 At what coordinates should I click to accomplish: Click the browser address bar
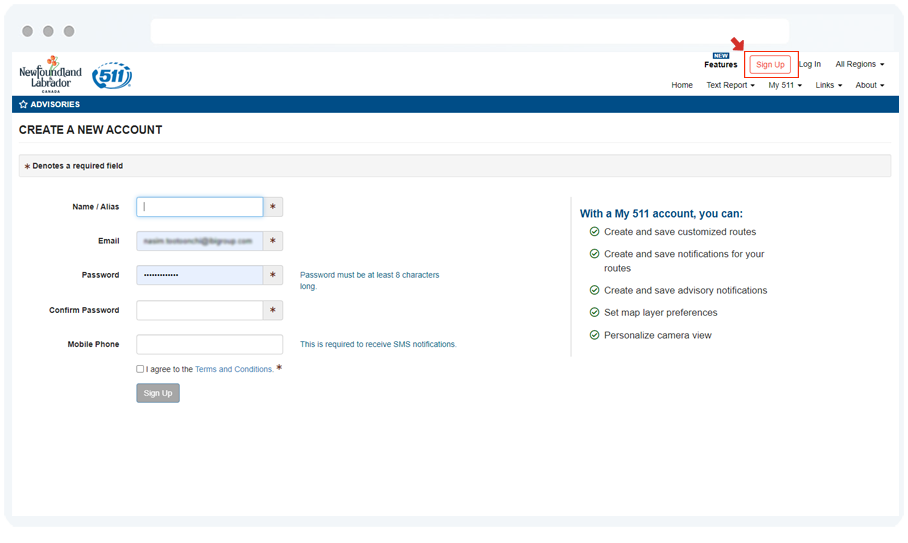pos(470,31)
